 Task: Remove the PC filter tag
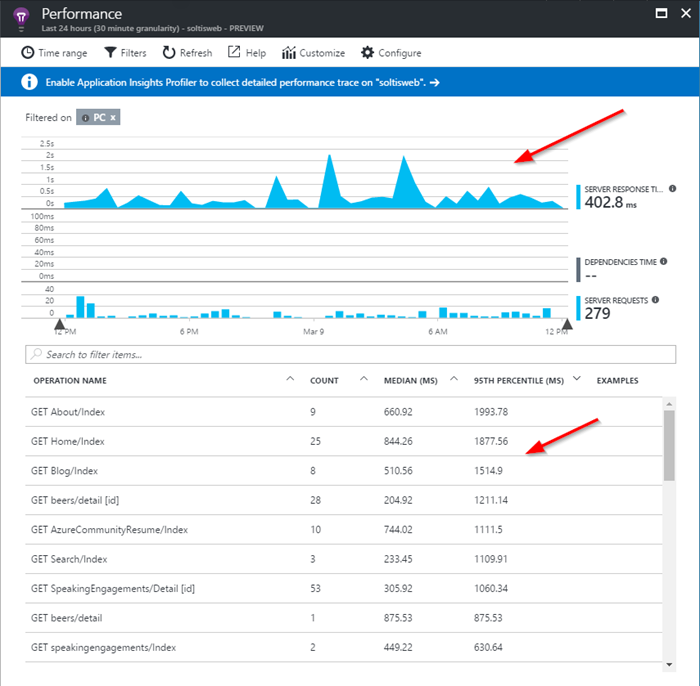[x=113, y=117]
